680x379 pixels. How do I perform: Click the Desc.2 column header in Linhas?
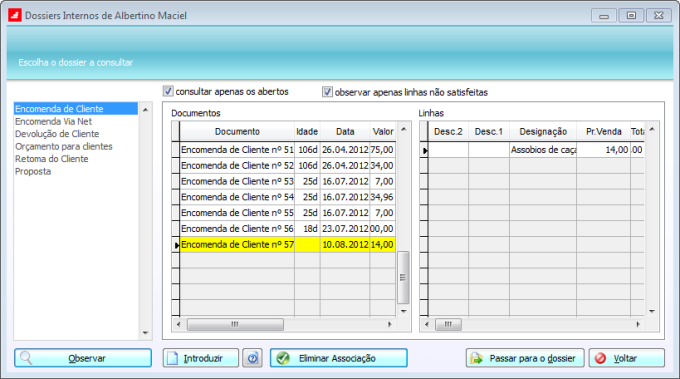448,131
